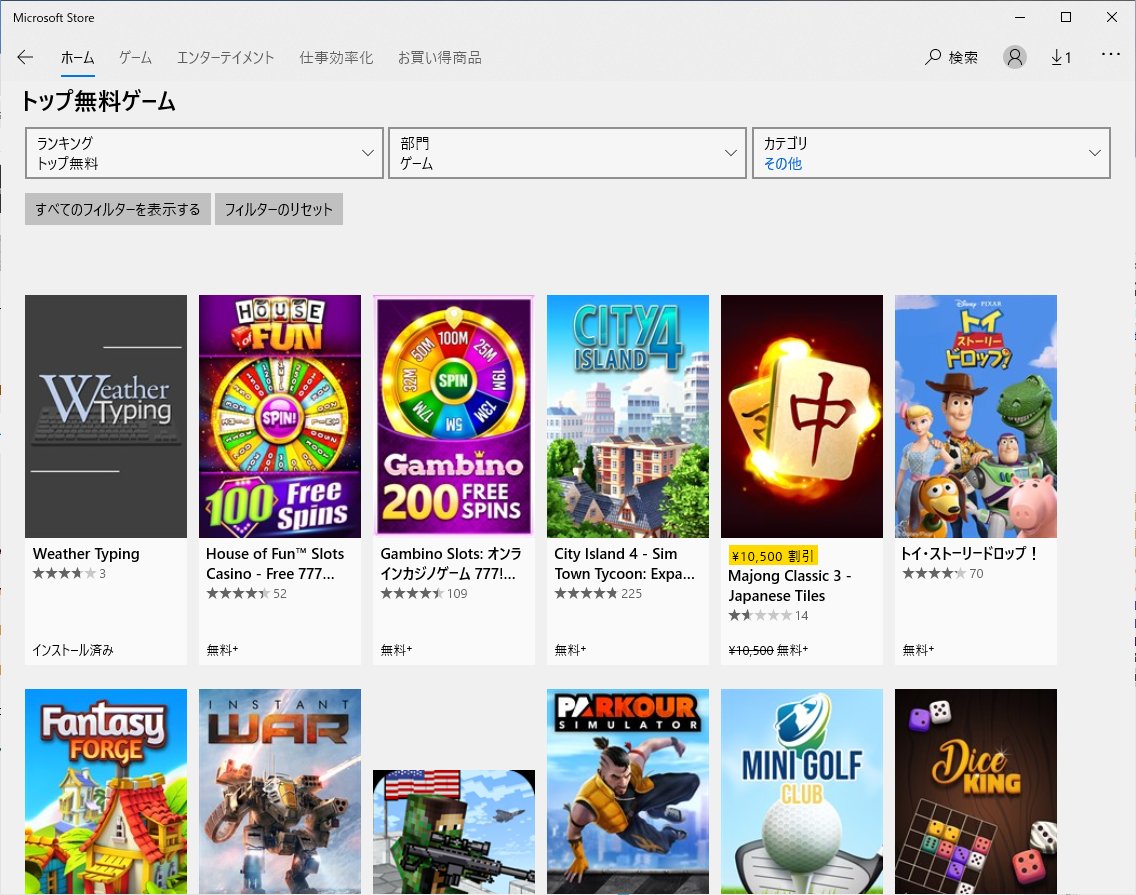Viewport: 1136px width, 895px height.
Task: Open the Instant War game tile
Action: [x=280, y=791]
